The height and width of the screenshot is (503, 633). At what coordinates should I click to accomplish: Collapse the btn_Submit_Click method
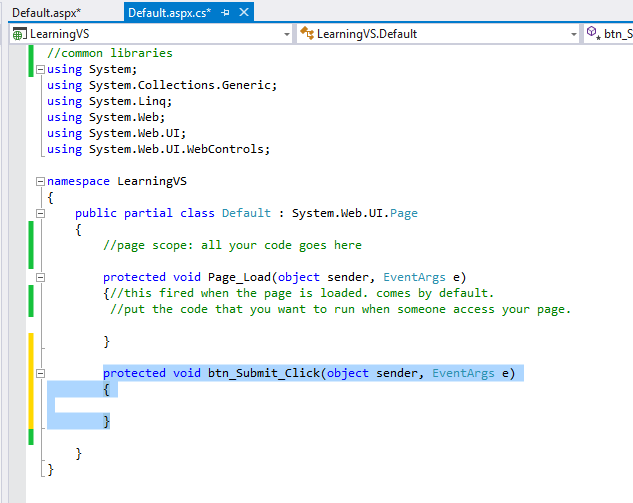pyautogui.click(x=39, y=374)
